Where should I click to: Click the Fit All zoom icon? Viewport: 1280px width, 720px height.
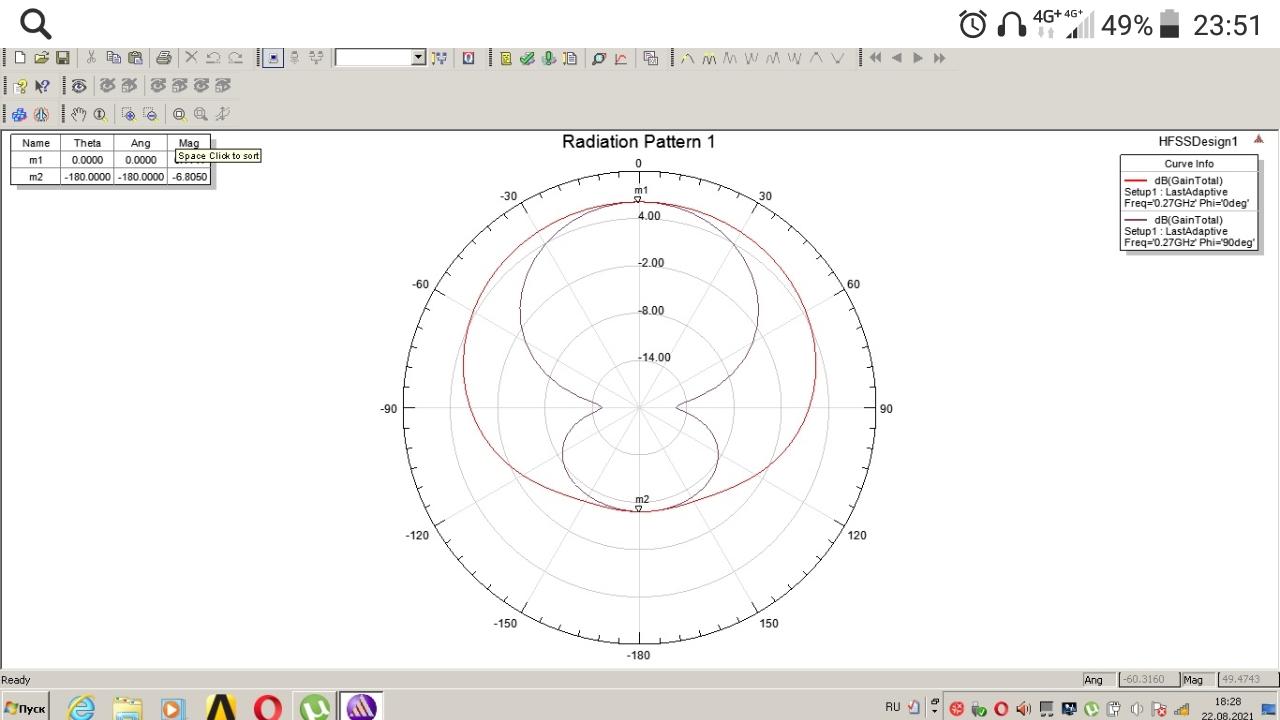179,114
